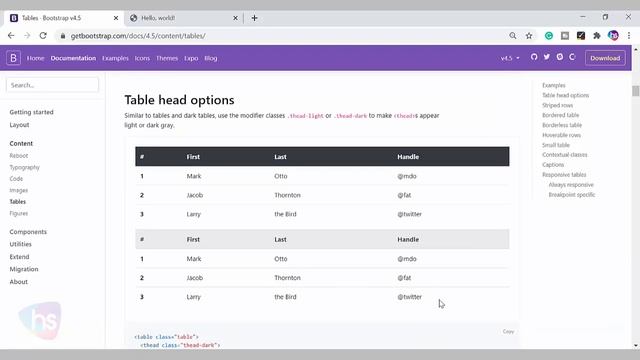This screenshot has width=640, height=360.
Task: Focus the docs Search field
Action: click(52, 85)
